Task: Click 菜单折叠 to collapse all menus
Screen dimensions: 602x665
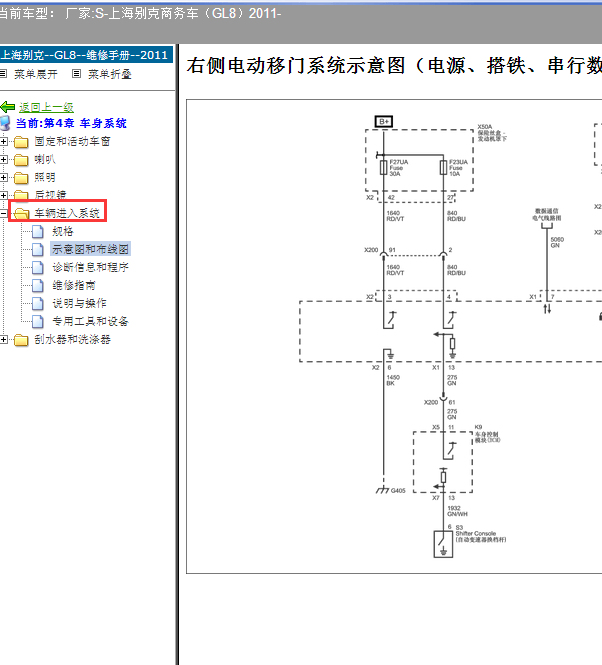Action: (110, 74)
